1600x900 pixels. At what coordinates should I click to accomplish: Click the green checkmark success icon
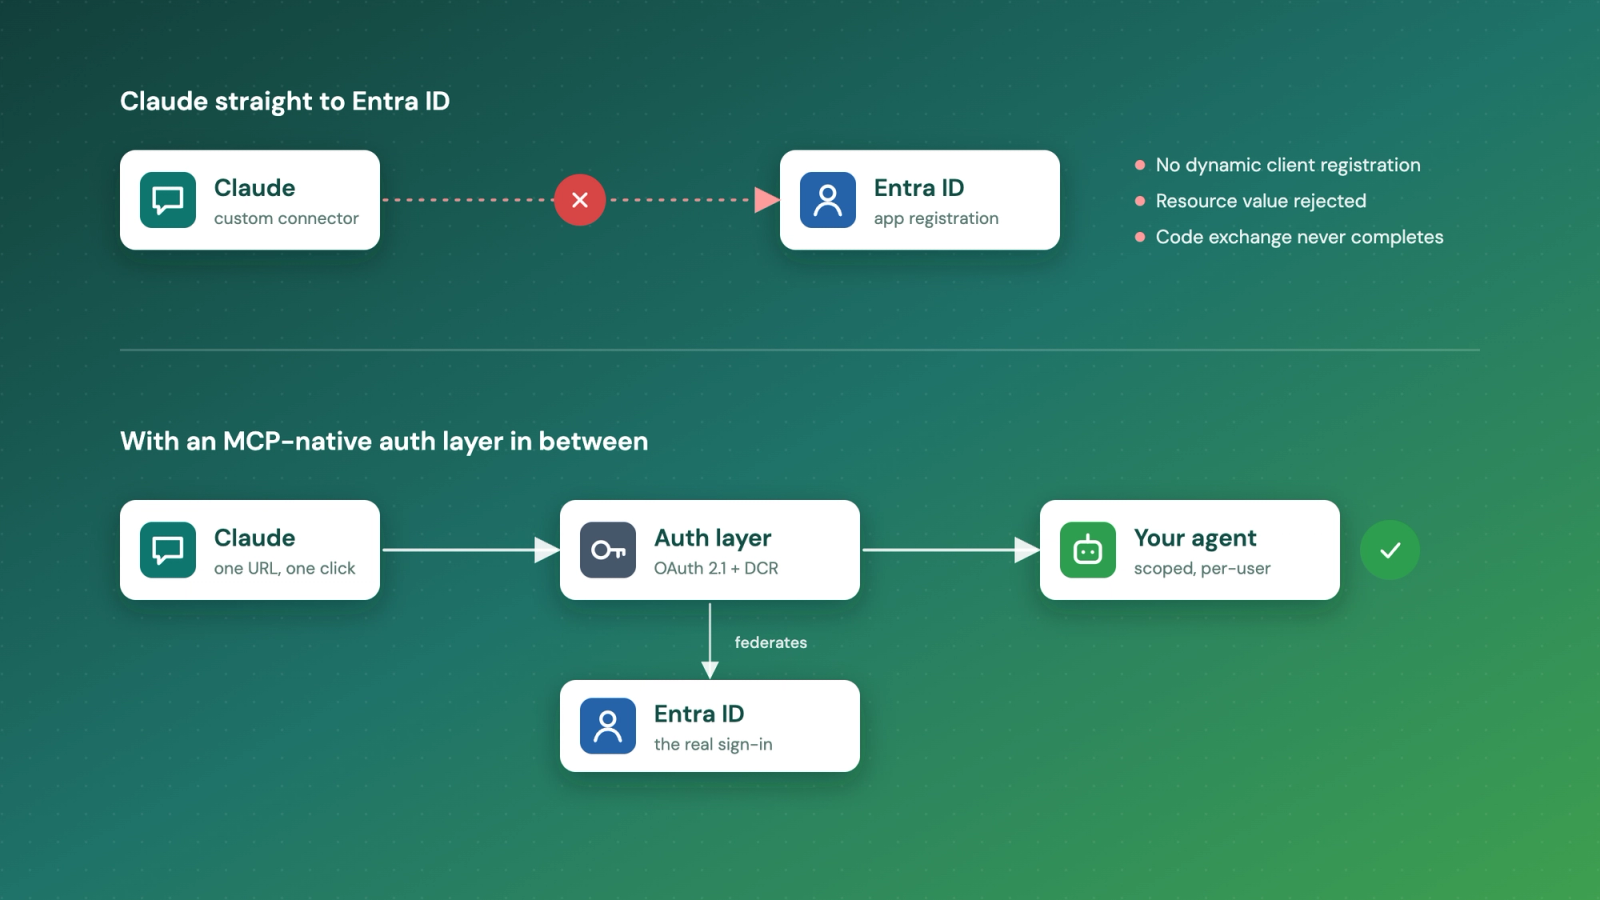point(1390,550)
